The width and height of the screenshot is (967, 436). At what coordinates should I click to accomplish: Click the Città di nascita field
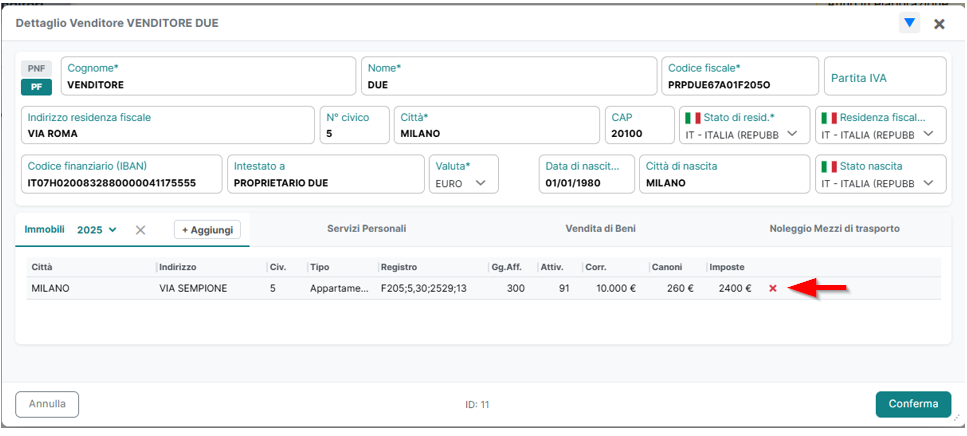(725, 174)
